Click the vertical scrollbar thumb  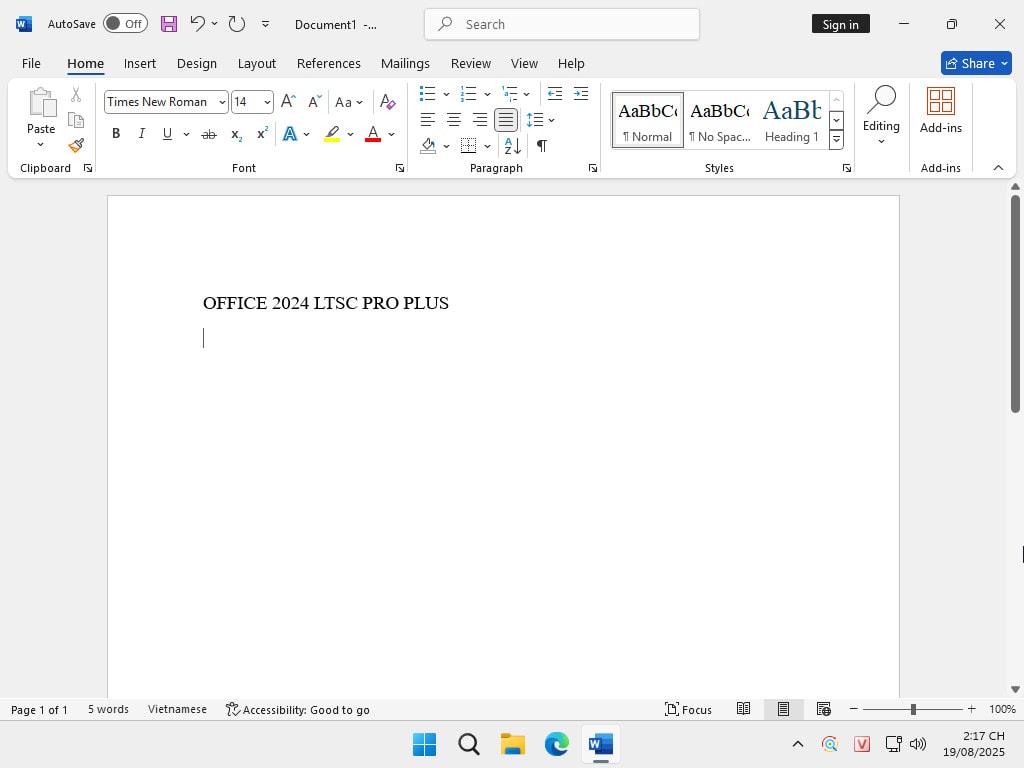point(1015,304)
